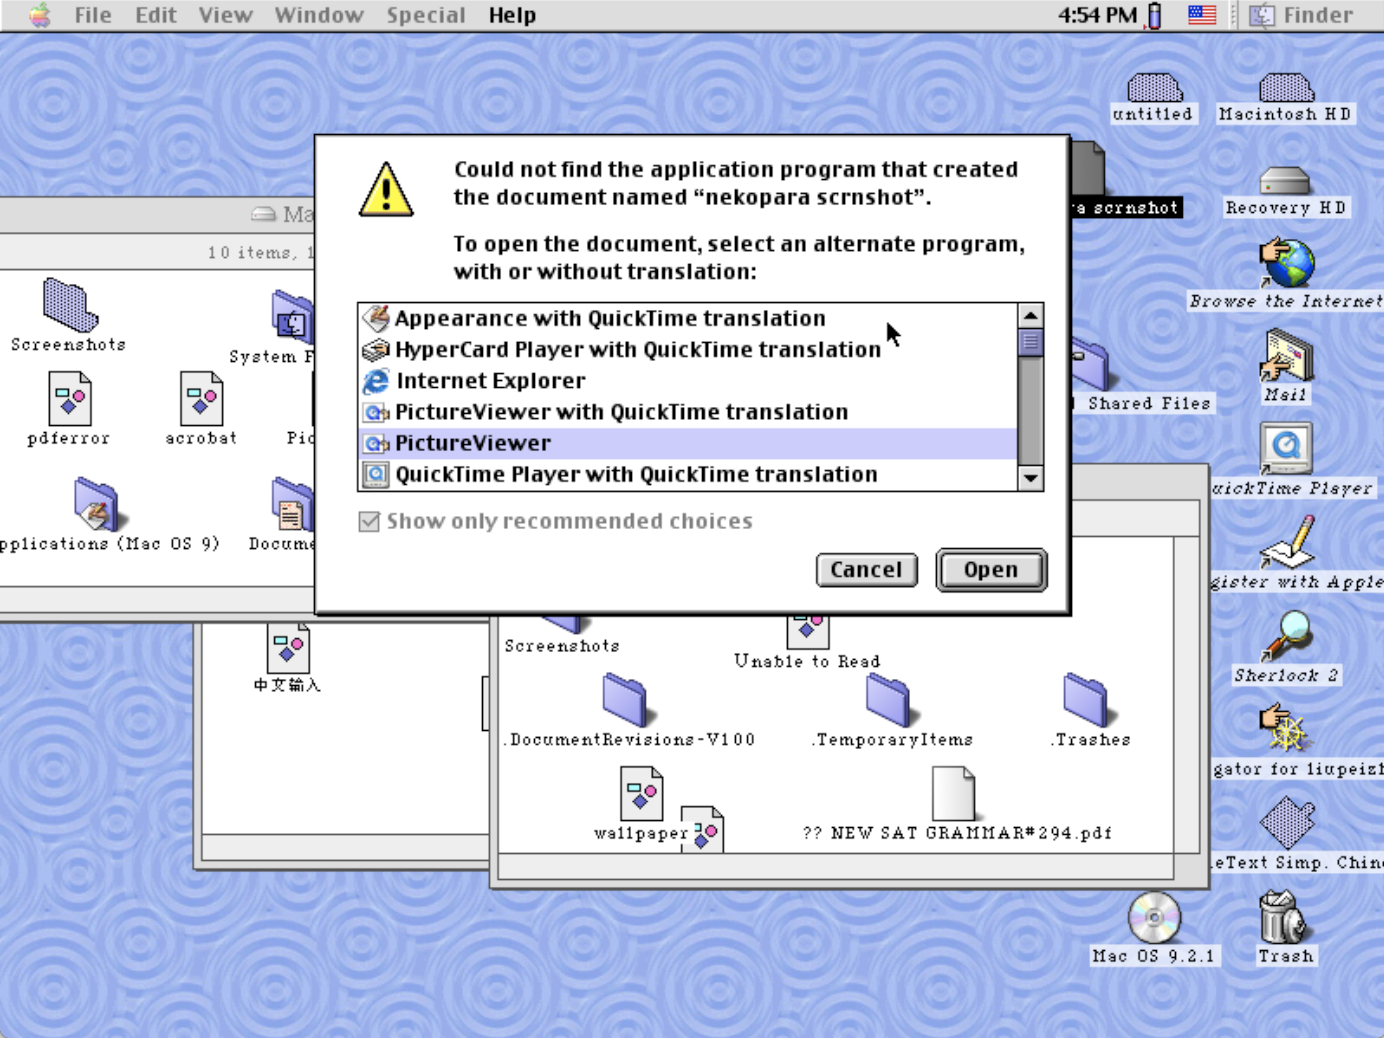The width and height of the screenshot is (1384, 1038).
Task: Open the View menu
Action: (x=225, y=15)
